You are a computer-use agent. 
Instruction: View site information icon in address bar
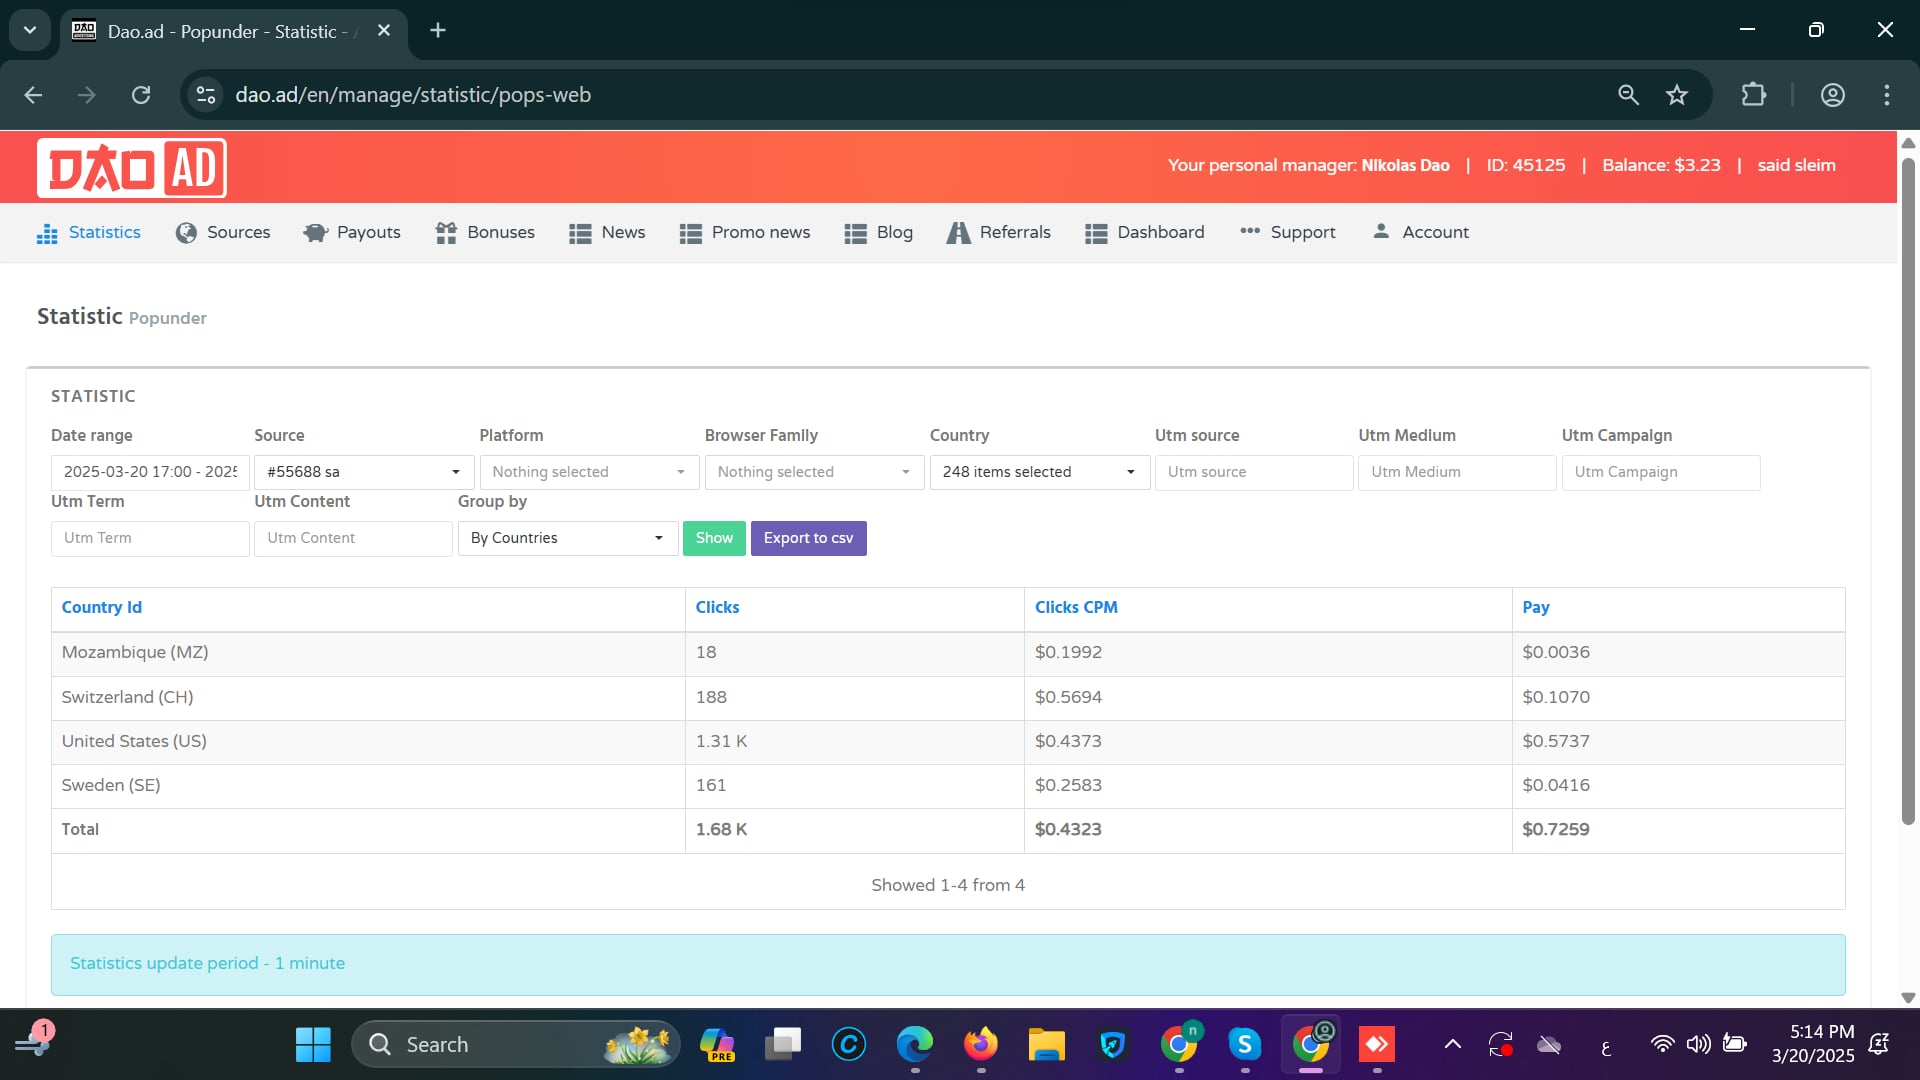(x=206, y=95)
